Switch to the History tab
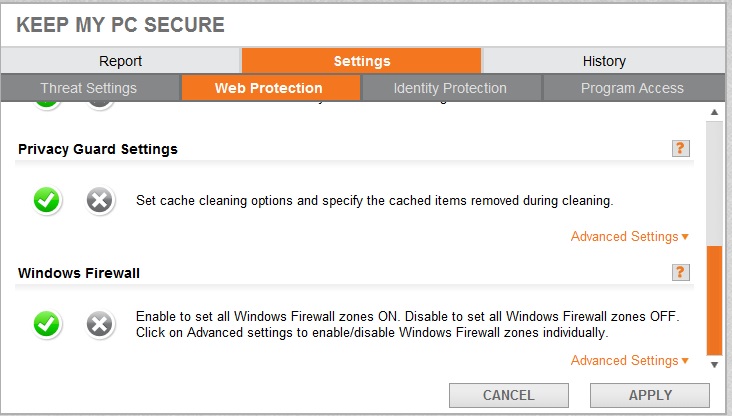 click(x=604, y=61)
